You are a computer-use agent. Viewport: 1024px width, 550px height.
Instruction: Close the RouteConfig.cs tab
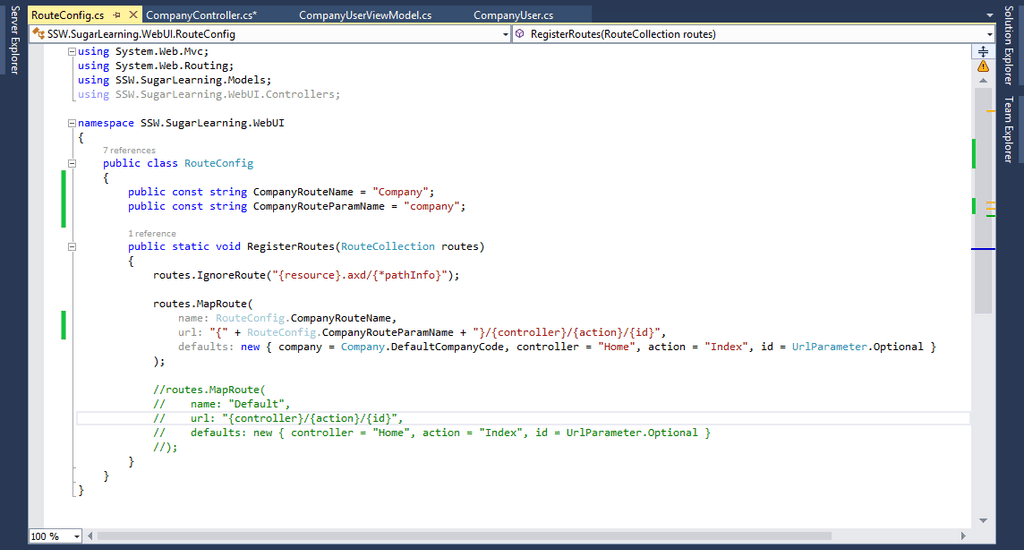pos(132,16)
